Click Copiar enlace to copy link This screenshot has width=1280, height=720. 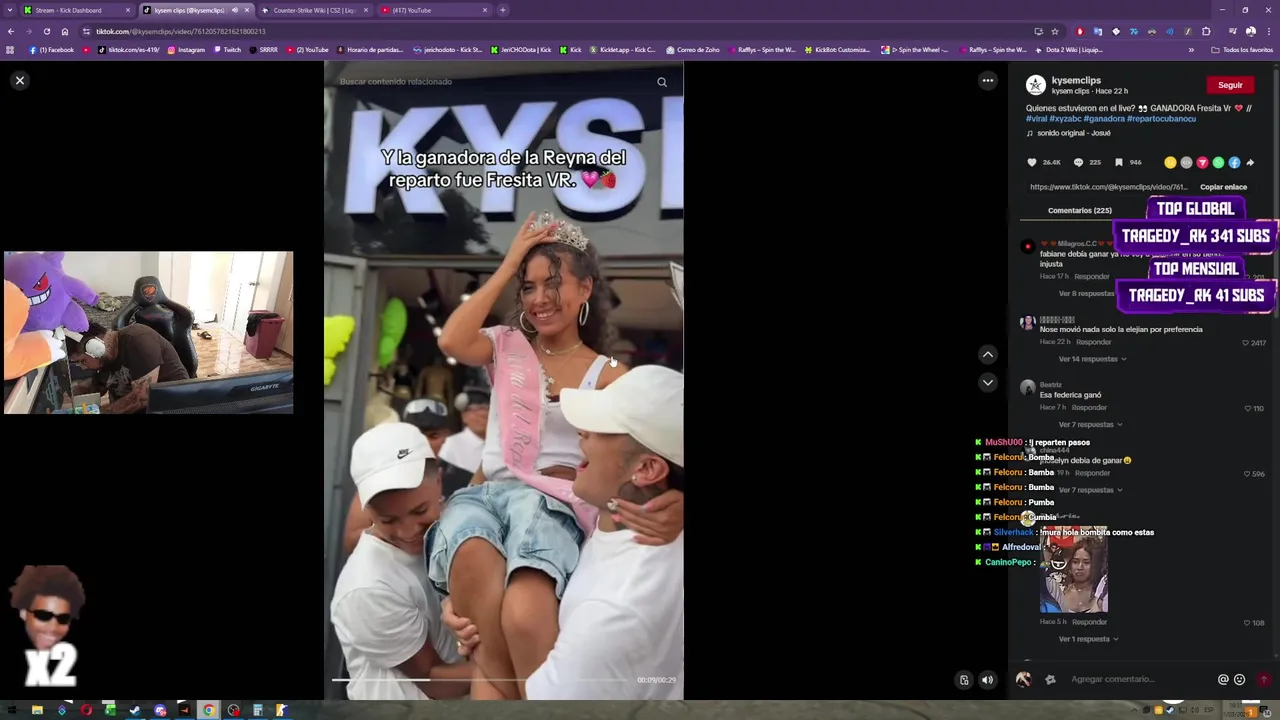click(1223, 187)
